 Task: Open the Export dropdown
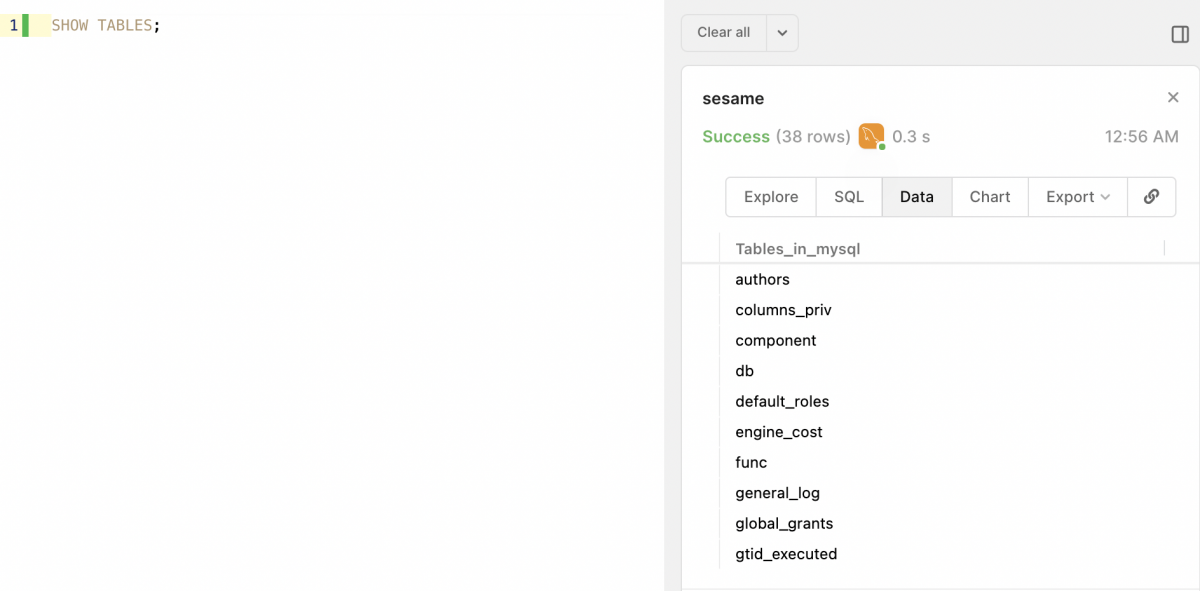pyautogui.click(x=1077, y=196)
